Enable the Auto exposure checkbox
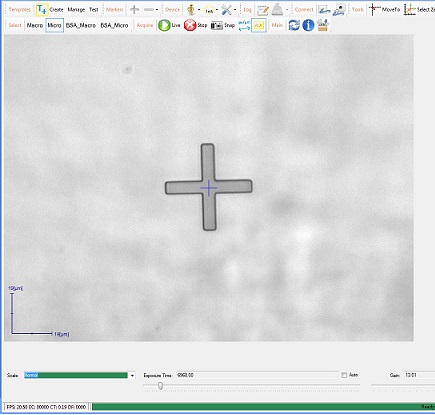The image size is (435, 415). coord(344,375)
